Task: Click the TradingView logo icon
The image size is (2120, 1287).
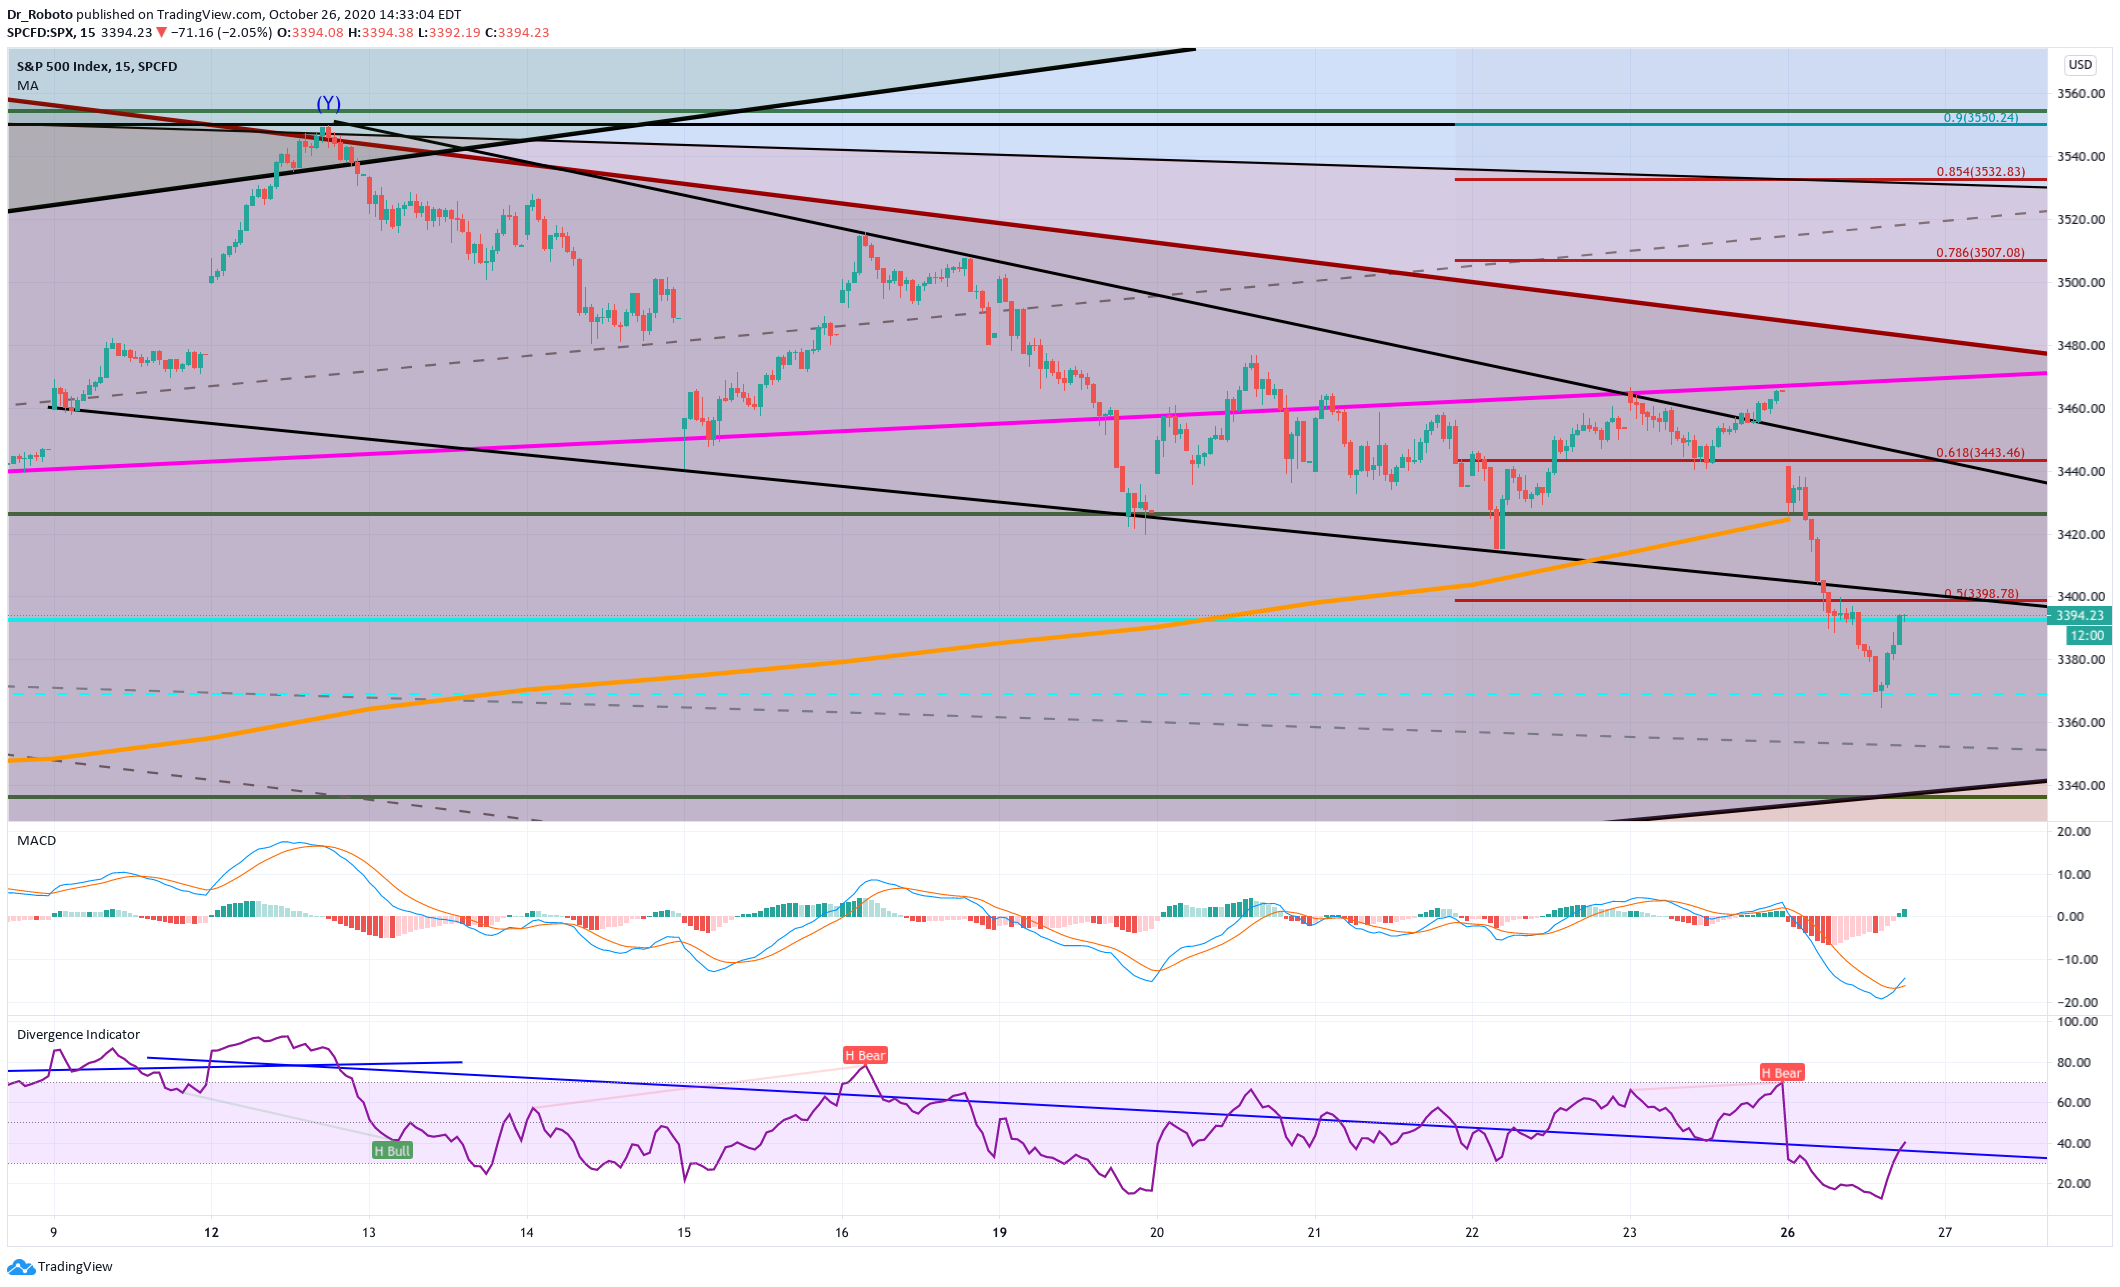Action: click(x=21, y=1267)
